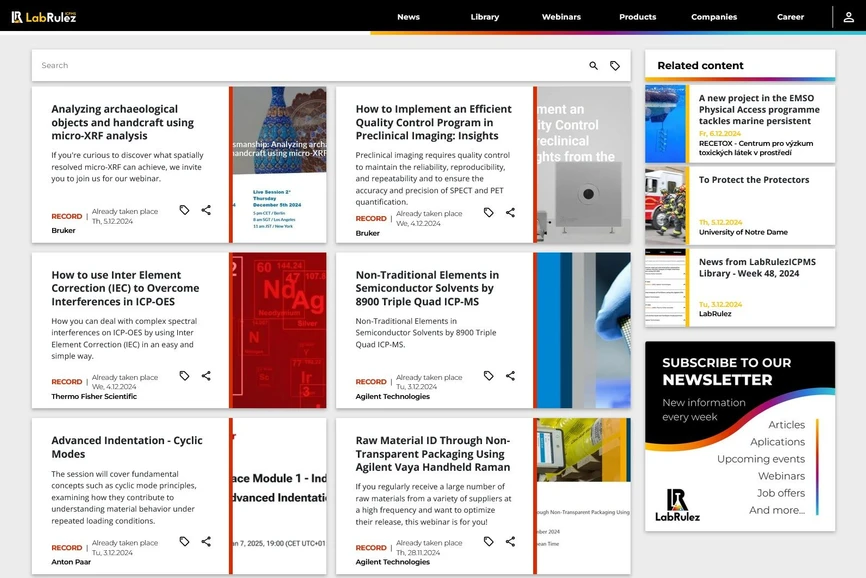Image resolution: width=866 pixels, height=578 pixels.
Task: Open the Library menu
Action: (485, 17)
